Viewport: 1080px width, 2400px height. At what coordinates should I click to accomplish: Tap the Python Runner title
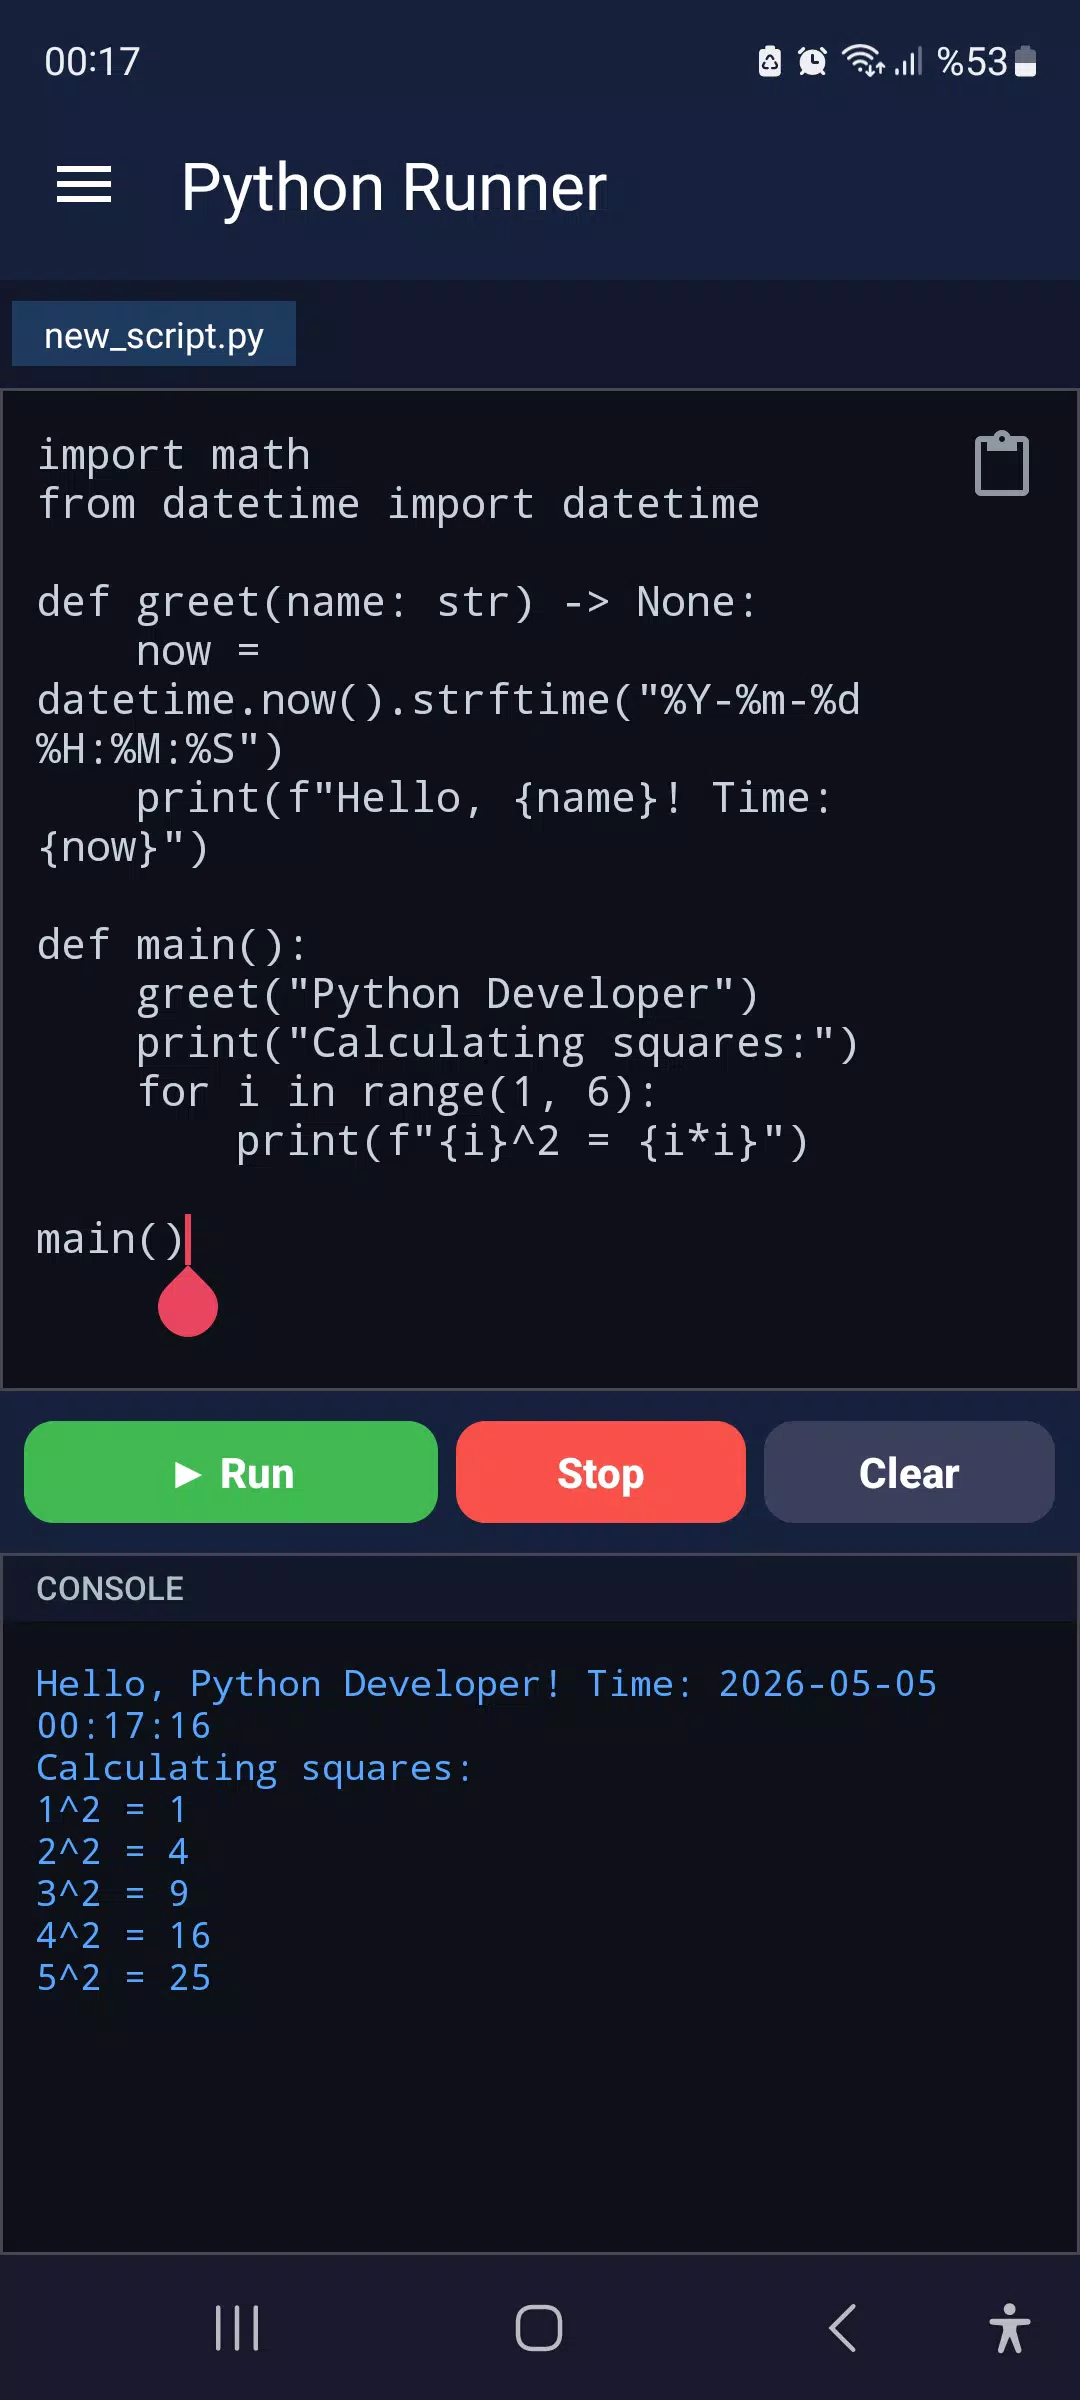pyautogui.click(x=394, y=188)
